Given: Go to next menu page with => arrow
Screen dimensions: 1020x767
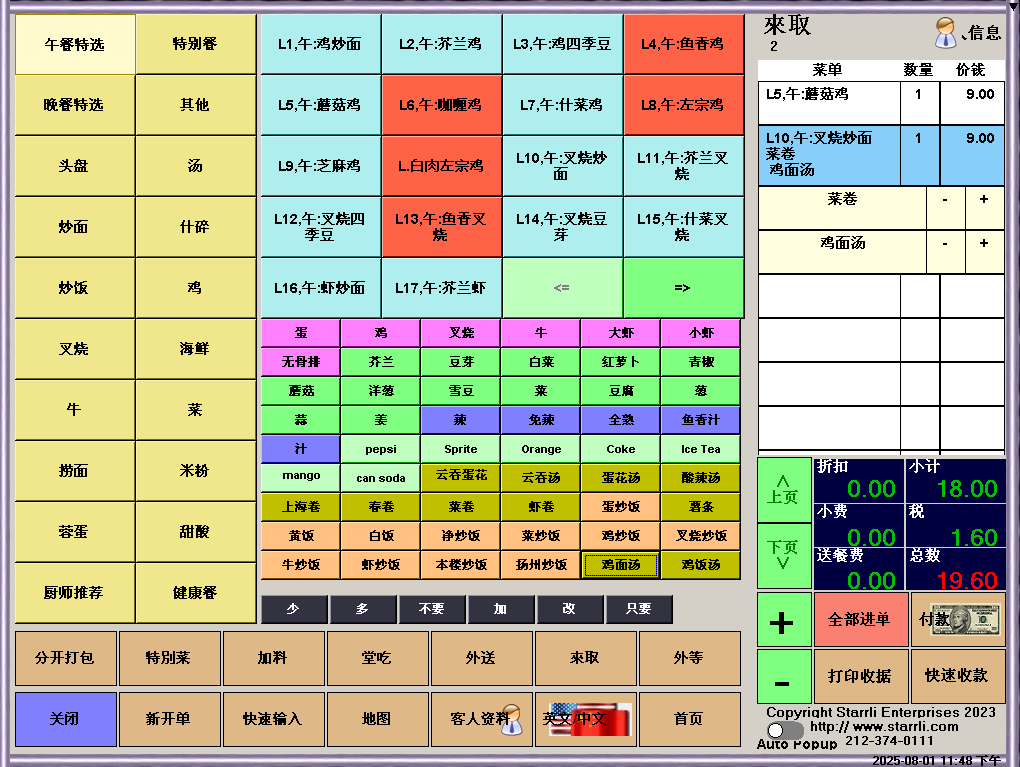Looking at the screenshot, I should point(683,288).
